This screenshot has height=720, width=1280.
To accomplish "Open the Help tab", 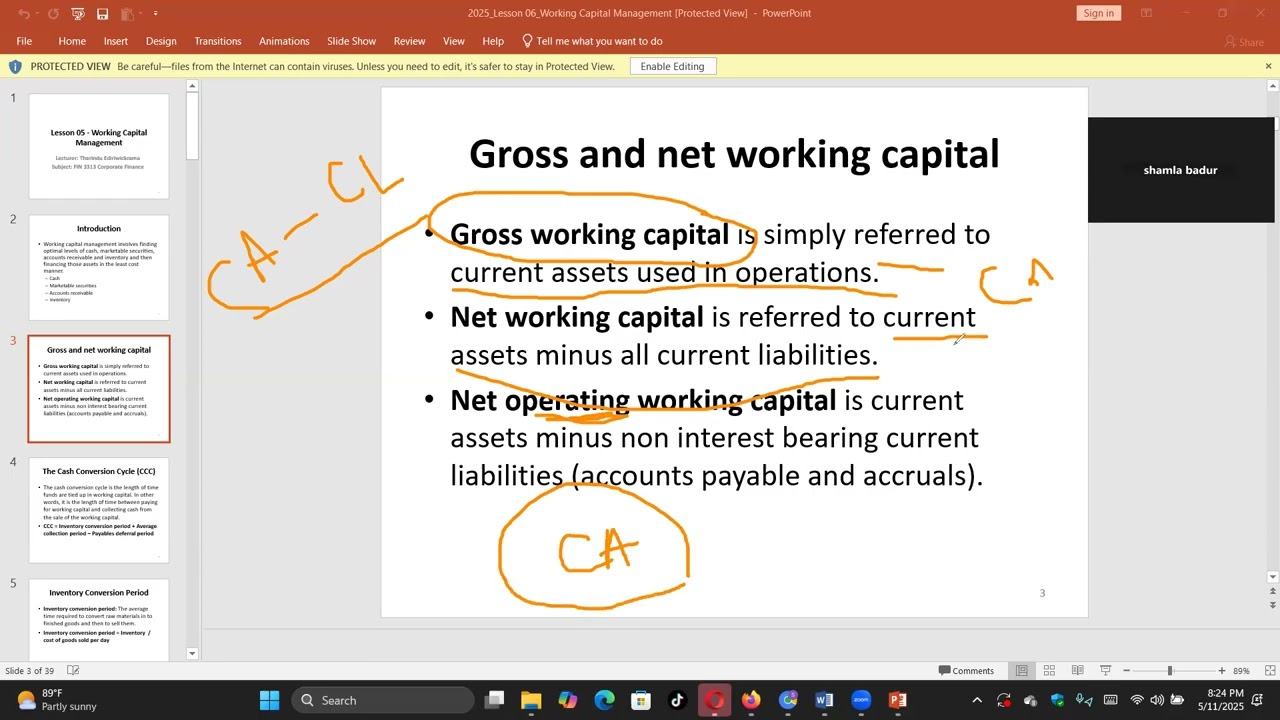I will pyautogui.click(x=493, y=41).
